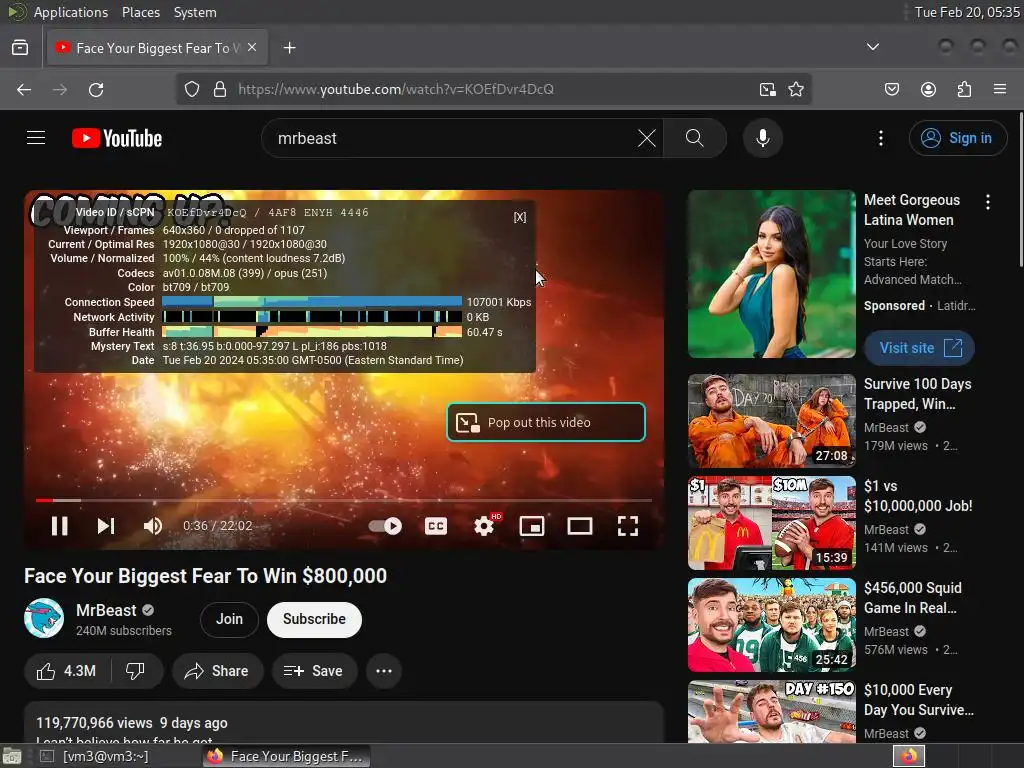Open the System menu
Viewport: 1024px width, 768px height.
coord(195,12)
